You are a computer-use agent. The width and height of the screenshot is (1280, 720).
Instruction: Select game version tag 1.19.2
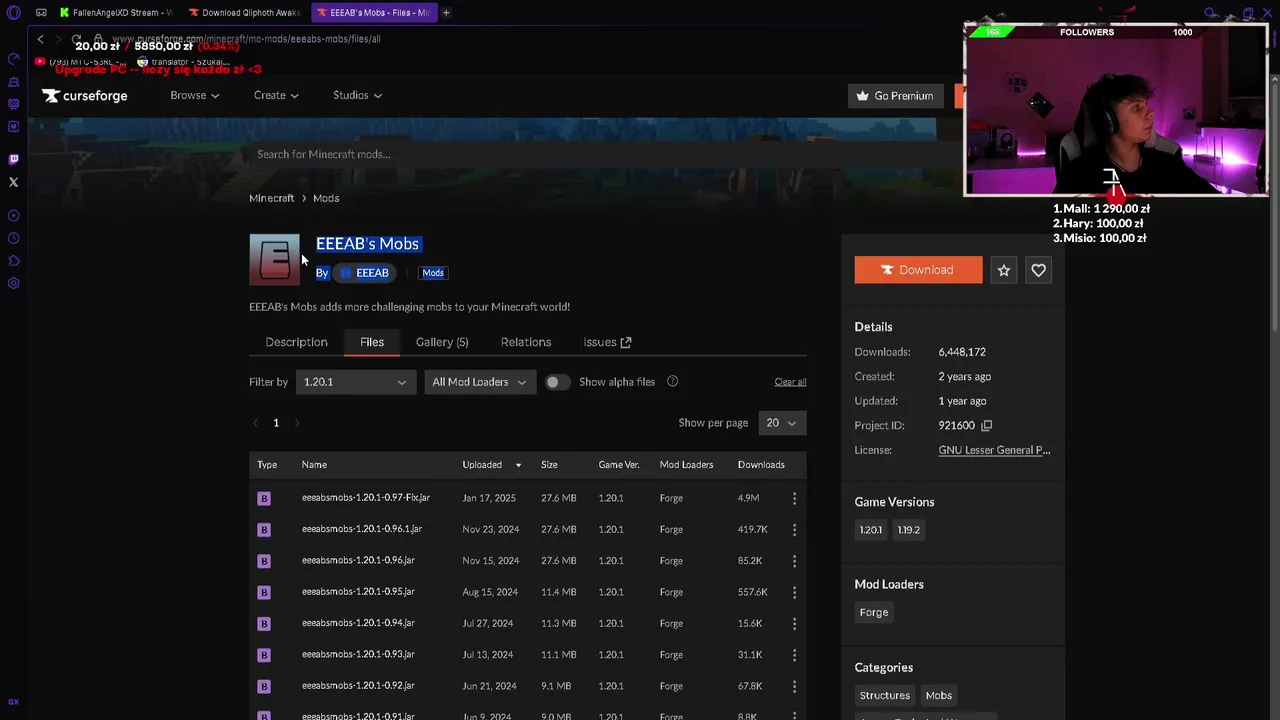pyautogui.click(x=908, y=530)
